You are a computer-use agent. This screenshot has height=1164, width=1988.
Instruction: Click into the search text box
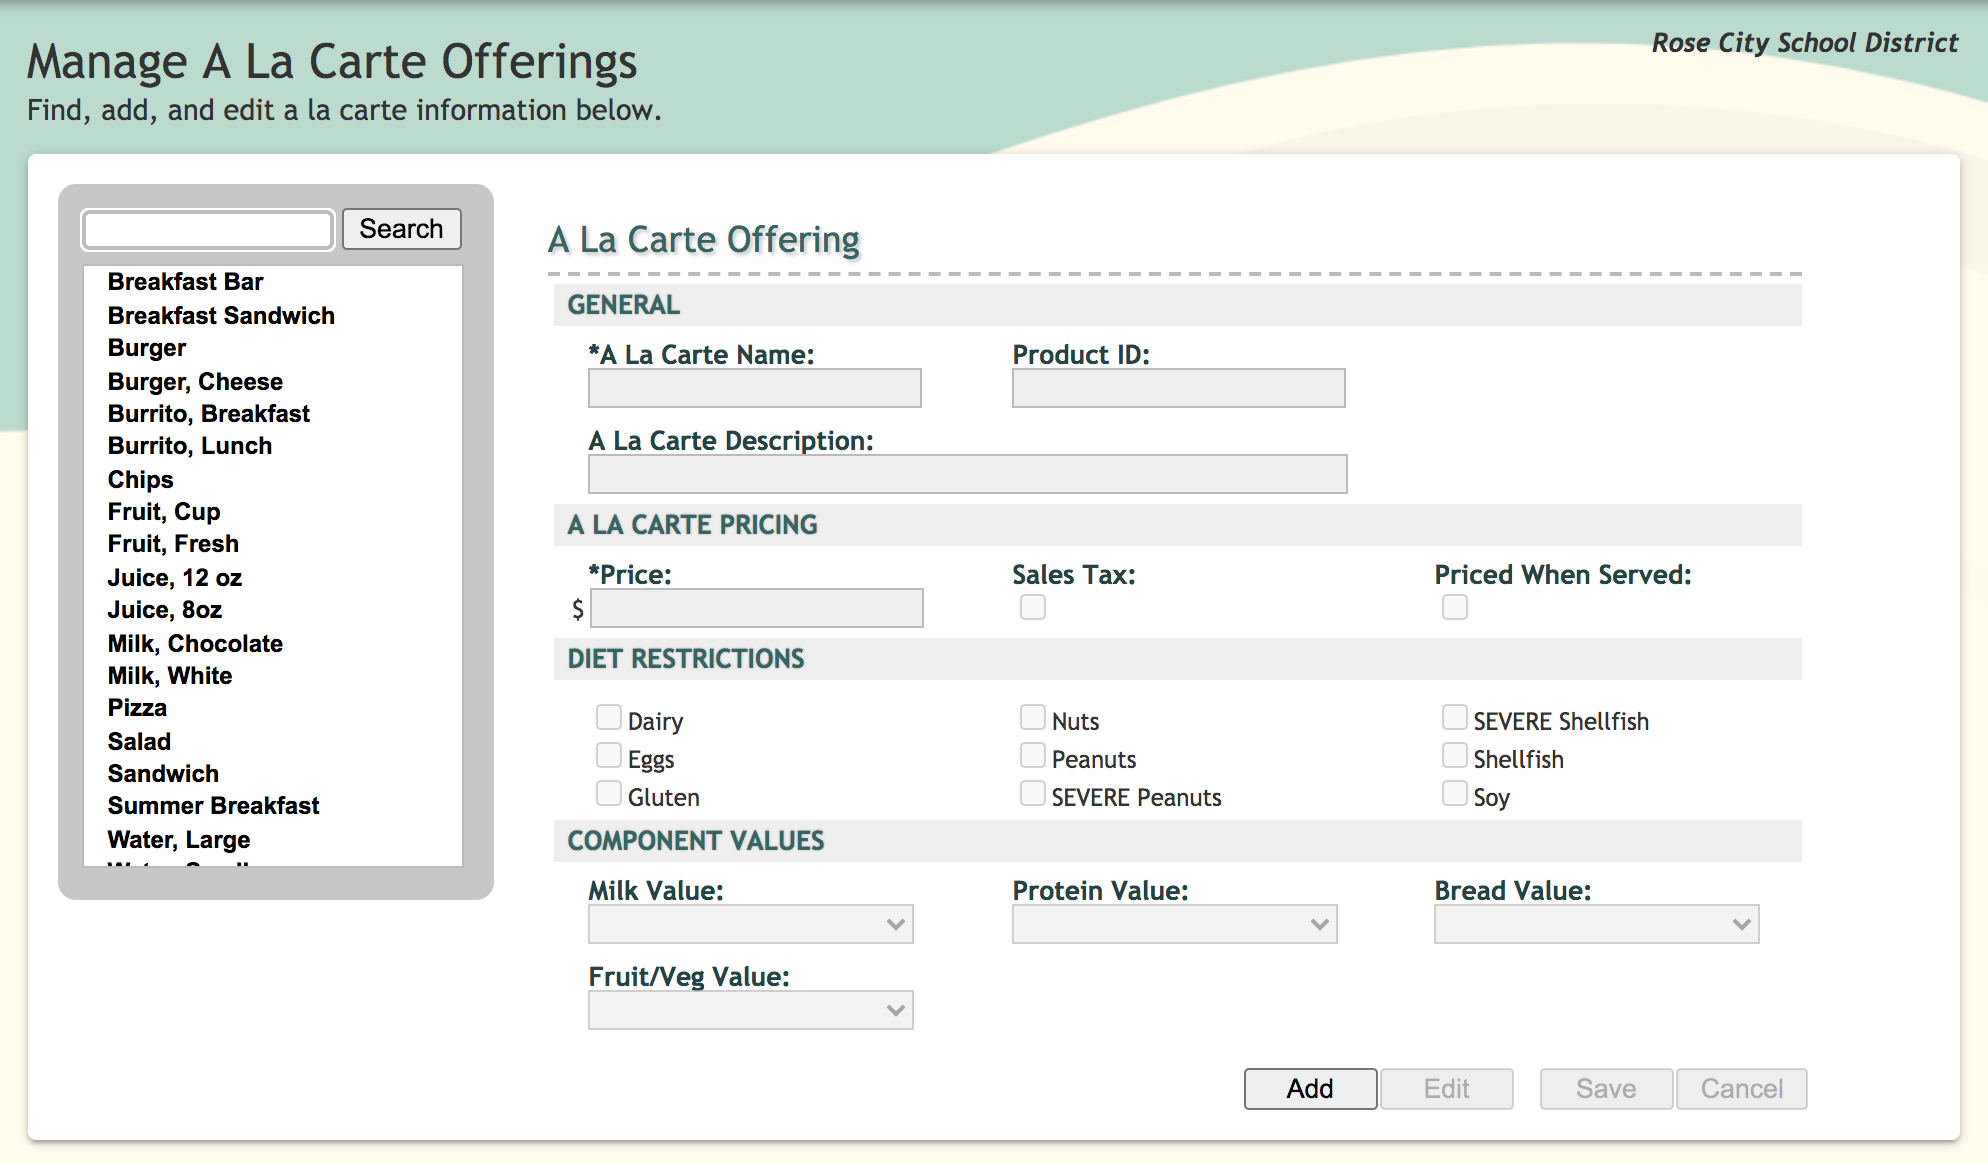coord(208,230)
